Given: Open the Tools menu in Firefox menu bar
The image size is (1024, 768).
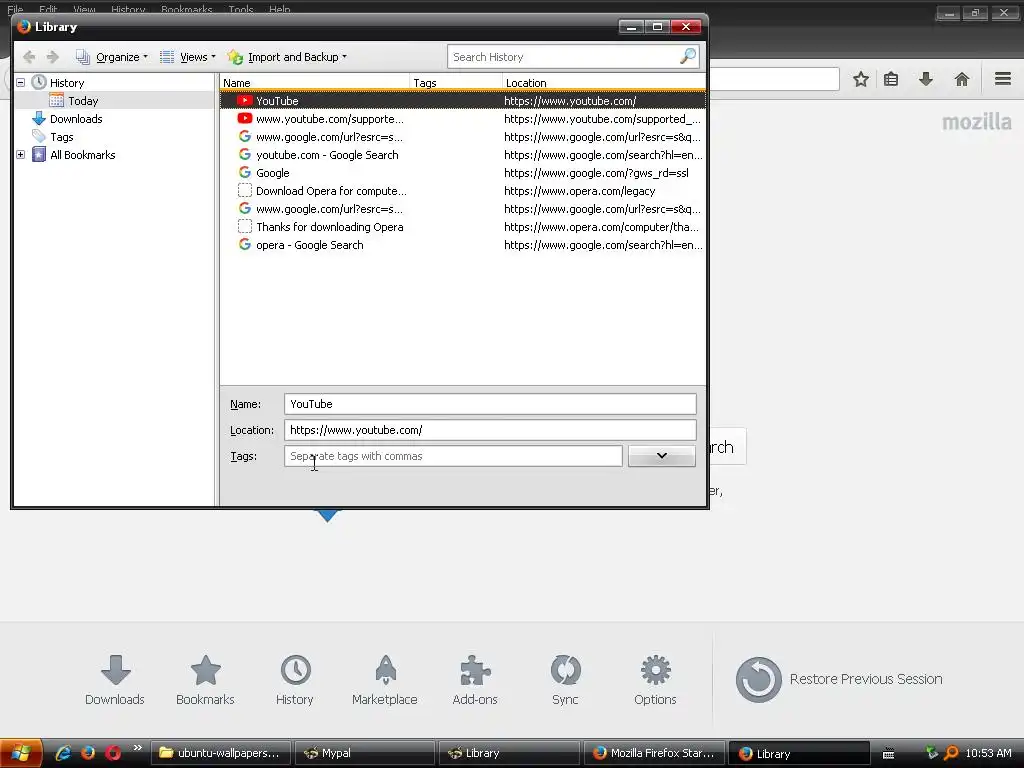Looking at the screenshot, I should [240, 9].
